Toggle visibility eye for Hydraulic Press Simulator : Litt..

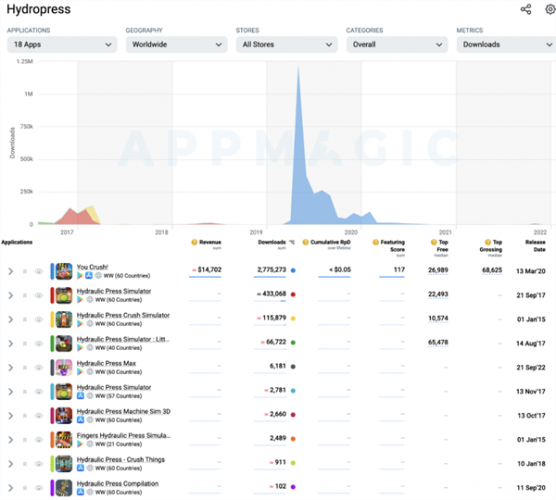tap(39, 344)
